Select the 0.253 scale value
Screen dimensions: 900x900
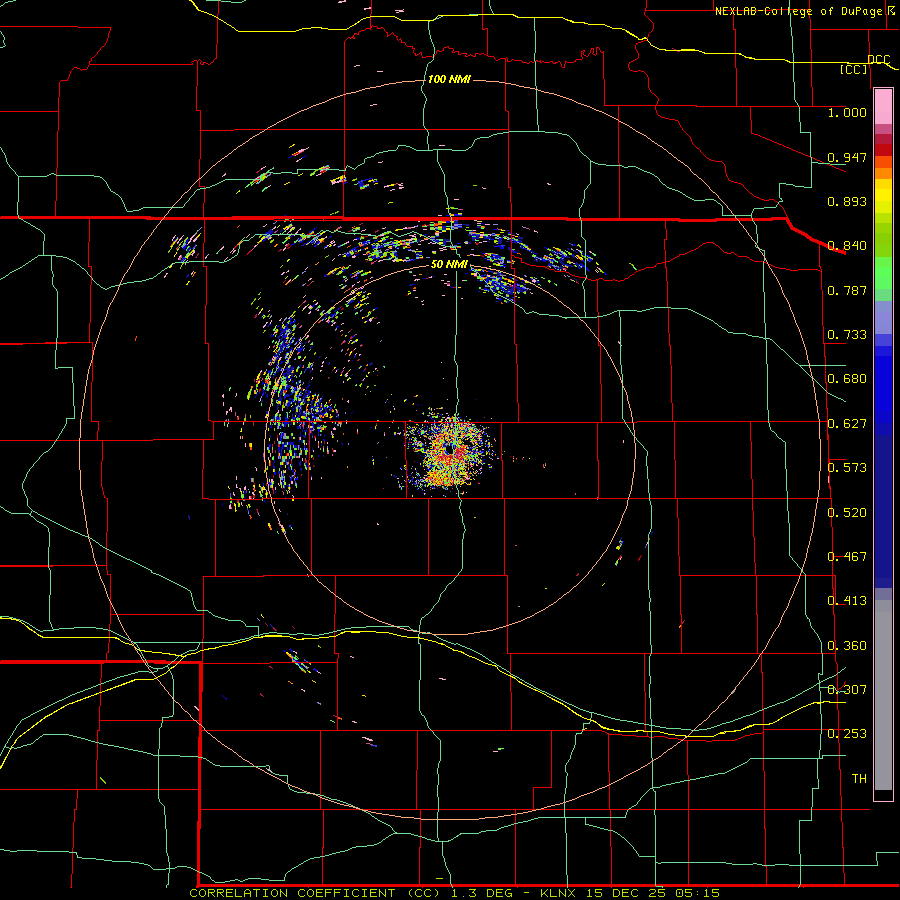(x=847, y=734)
